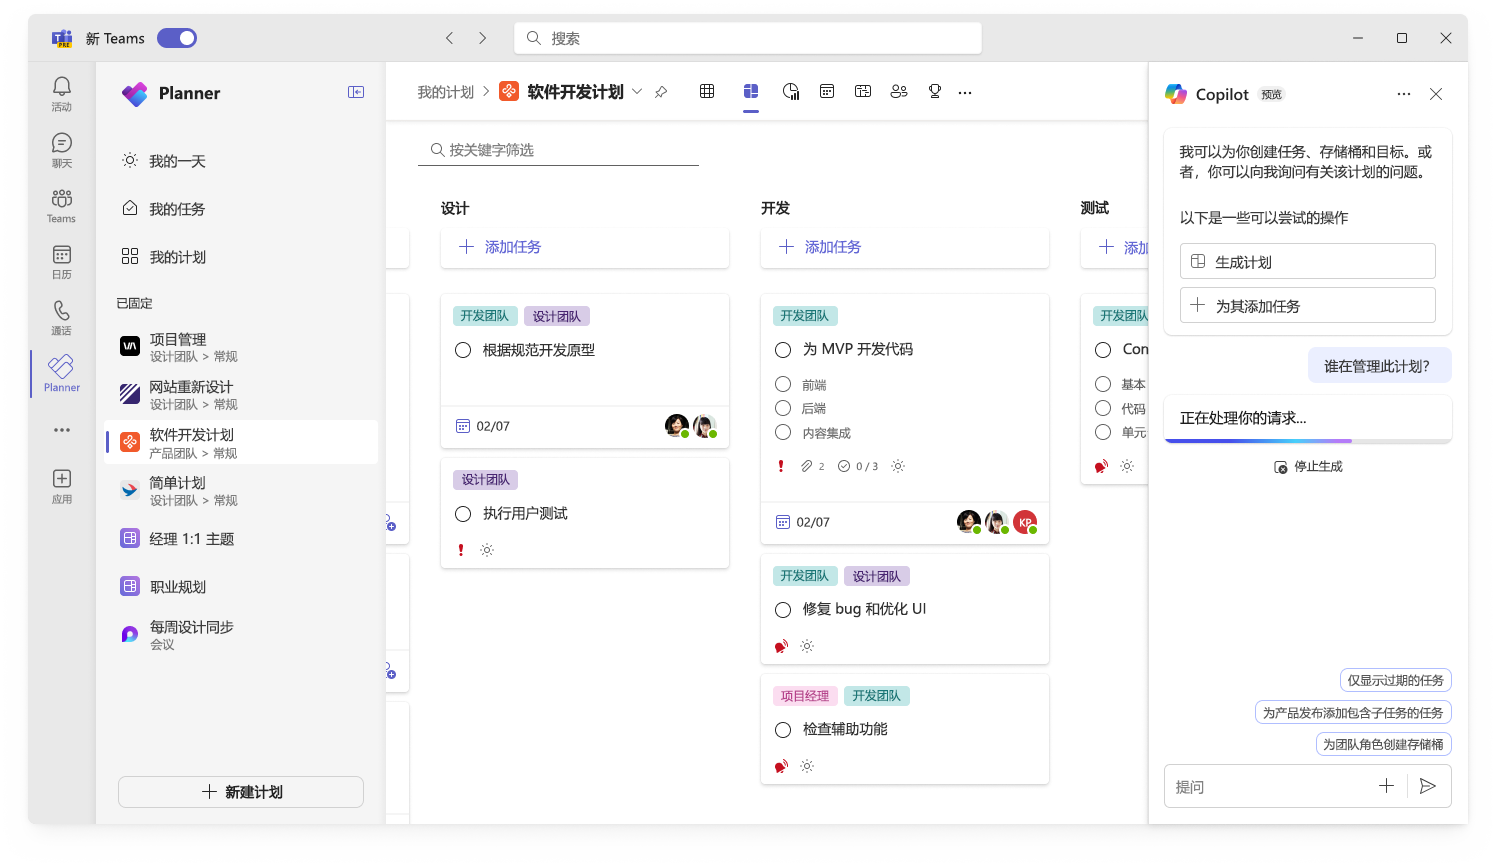Open the Apps (应用) icon
Image resolution: width=1496 pixels, height=866 pixels.
pos(62,479)
